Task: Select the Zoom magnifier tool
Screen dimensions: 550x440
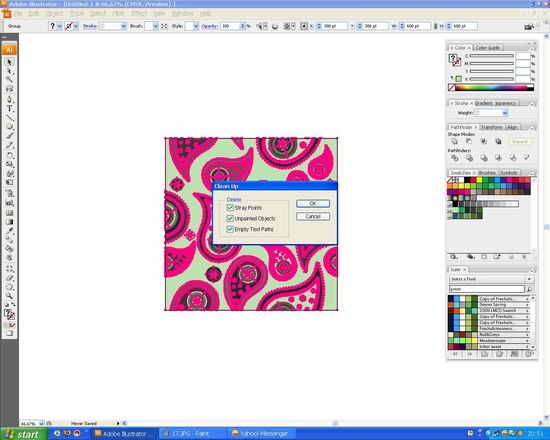Action: tap(9, 296)
